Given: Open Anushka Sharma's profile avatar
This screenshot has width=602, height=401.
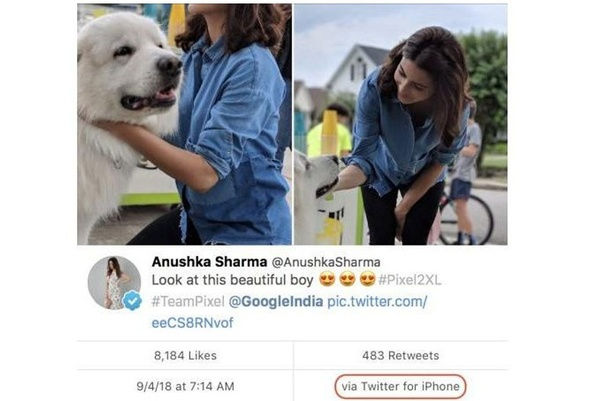Looking at the screenshot, I should [x=113, y=281].
